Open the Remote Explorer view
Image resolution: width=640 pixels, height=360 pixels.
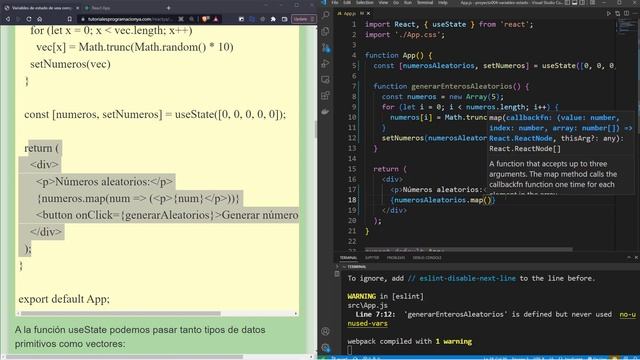(x=325, y=80)
